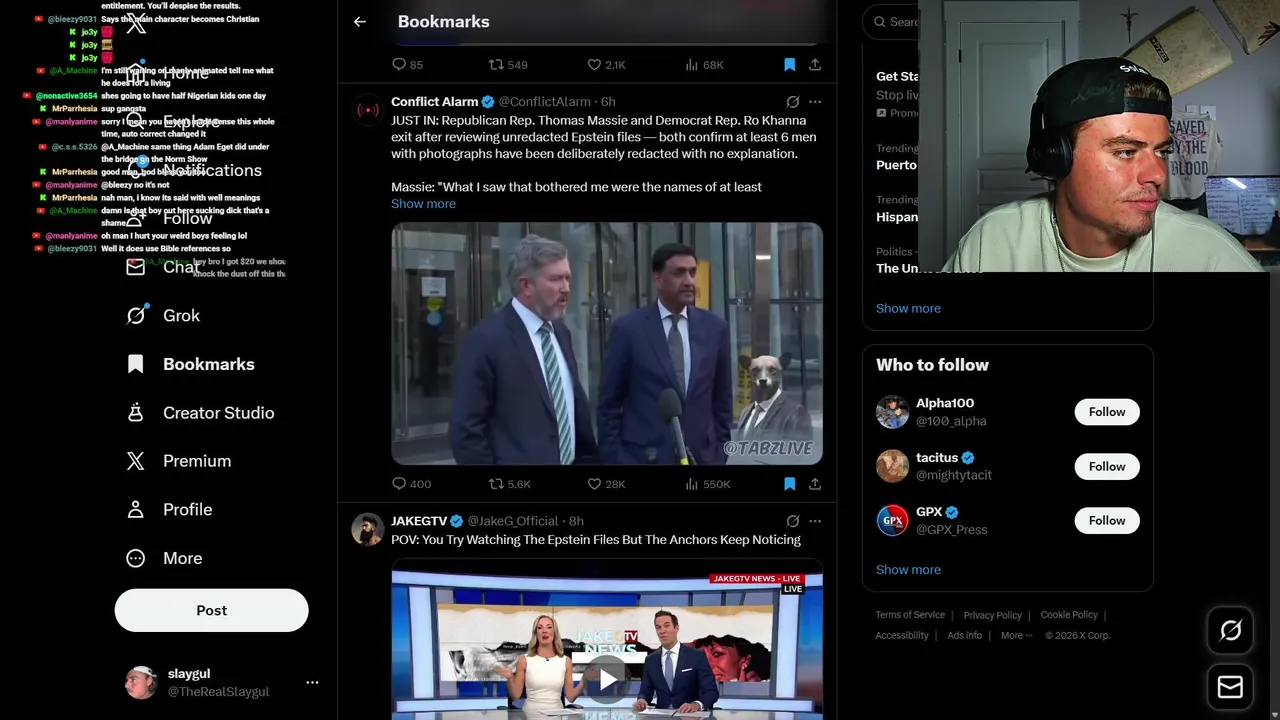This screenshot has width=1280, height=720.
Task: Open the floating Grok button
Action: click(1230, 630)
